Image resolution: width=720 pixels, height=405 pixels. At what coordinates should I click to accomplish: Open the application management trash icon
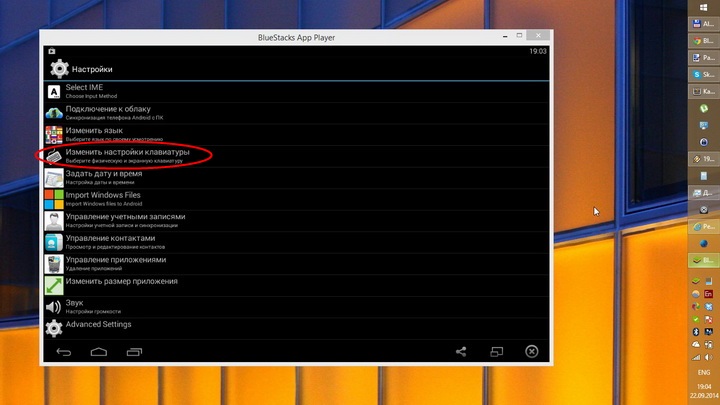coord(54,264)
